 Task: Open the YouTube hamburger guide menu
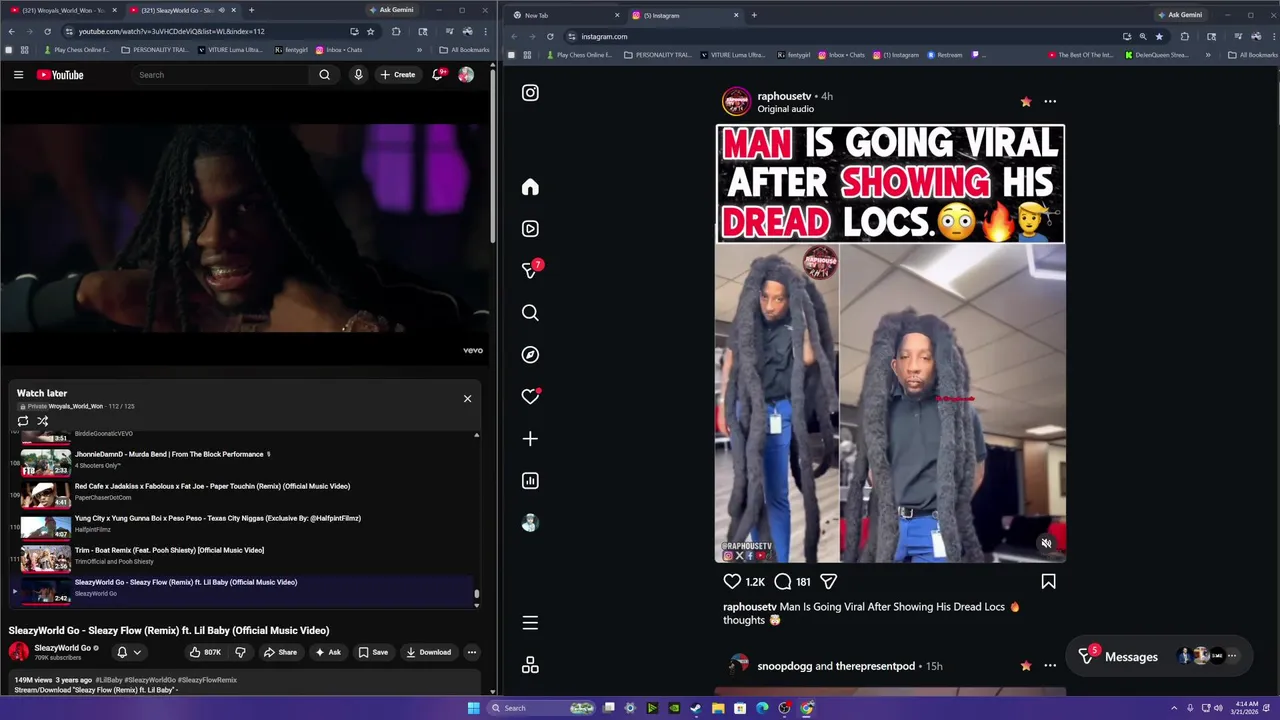18,75
